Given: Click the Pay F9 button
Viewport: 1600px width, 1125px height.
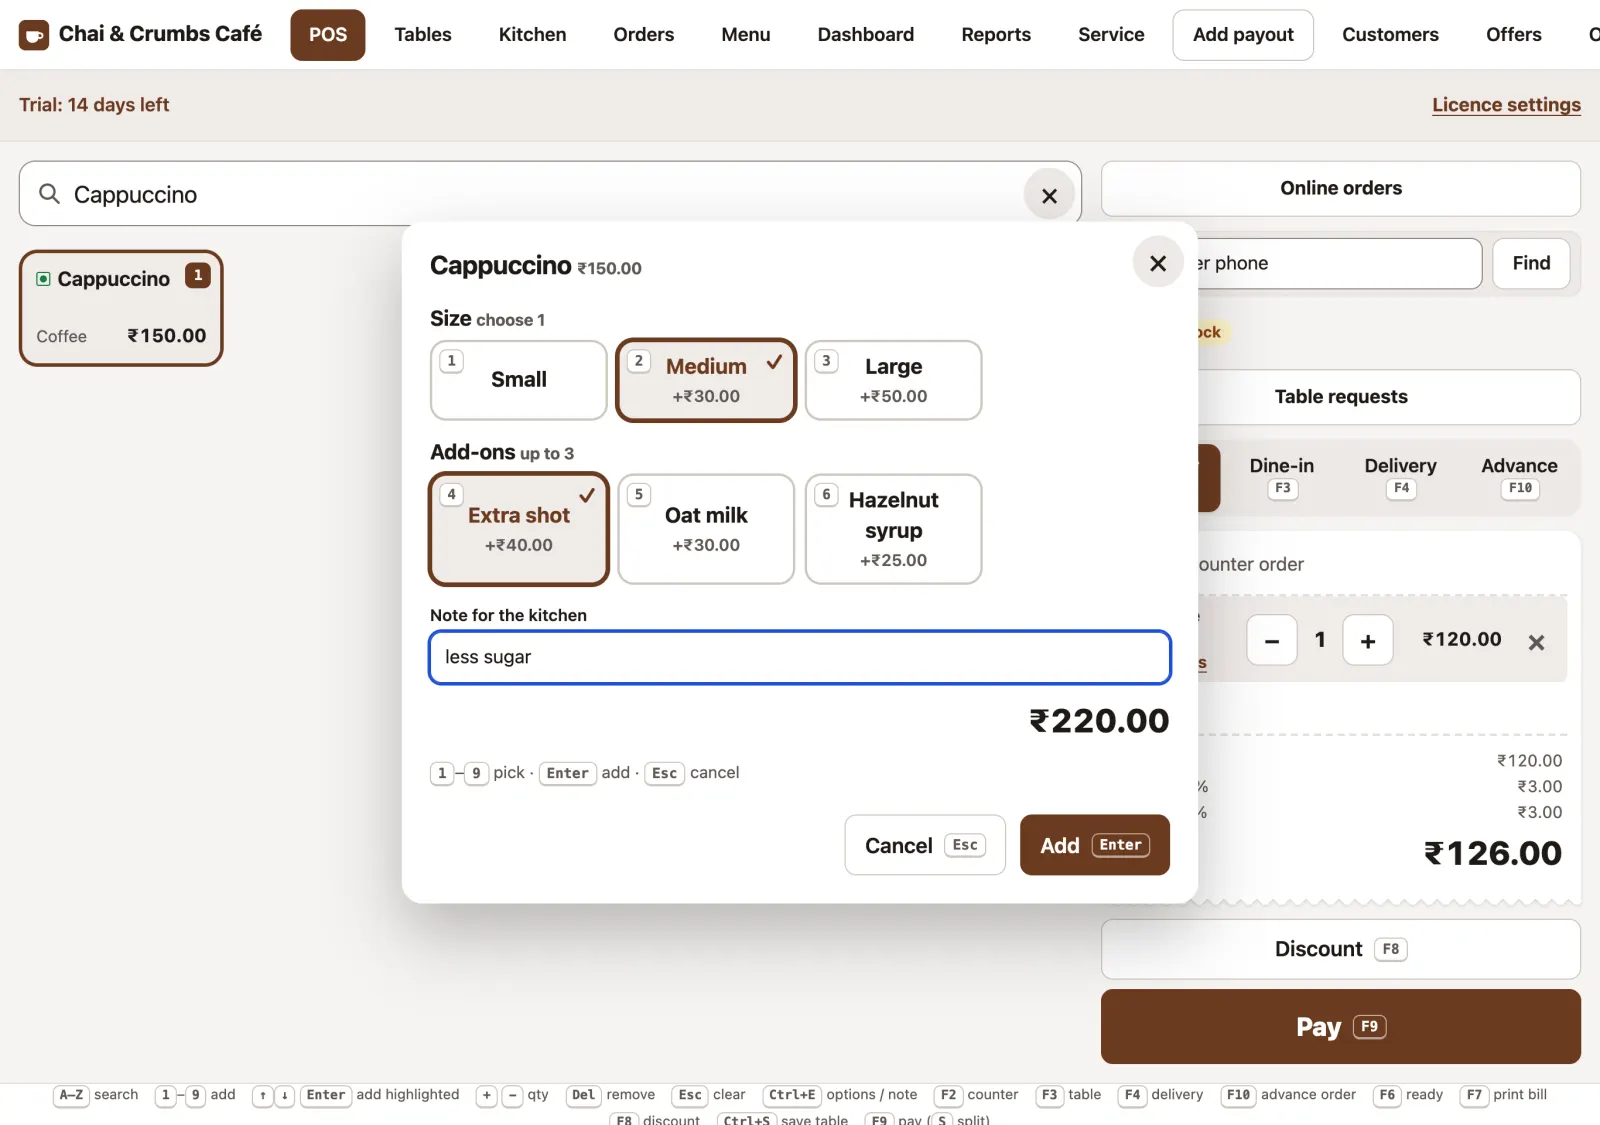Looking at the screenshot, I should (1341, 1027).
